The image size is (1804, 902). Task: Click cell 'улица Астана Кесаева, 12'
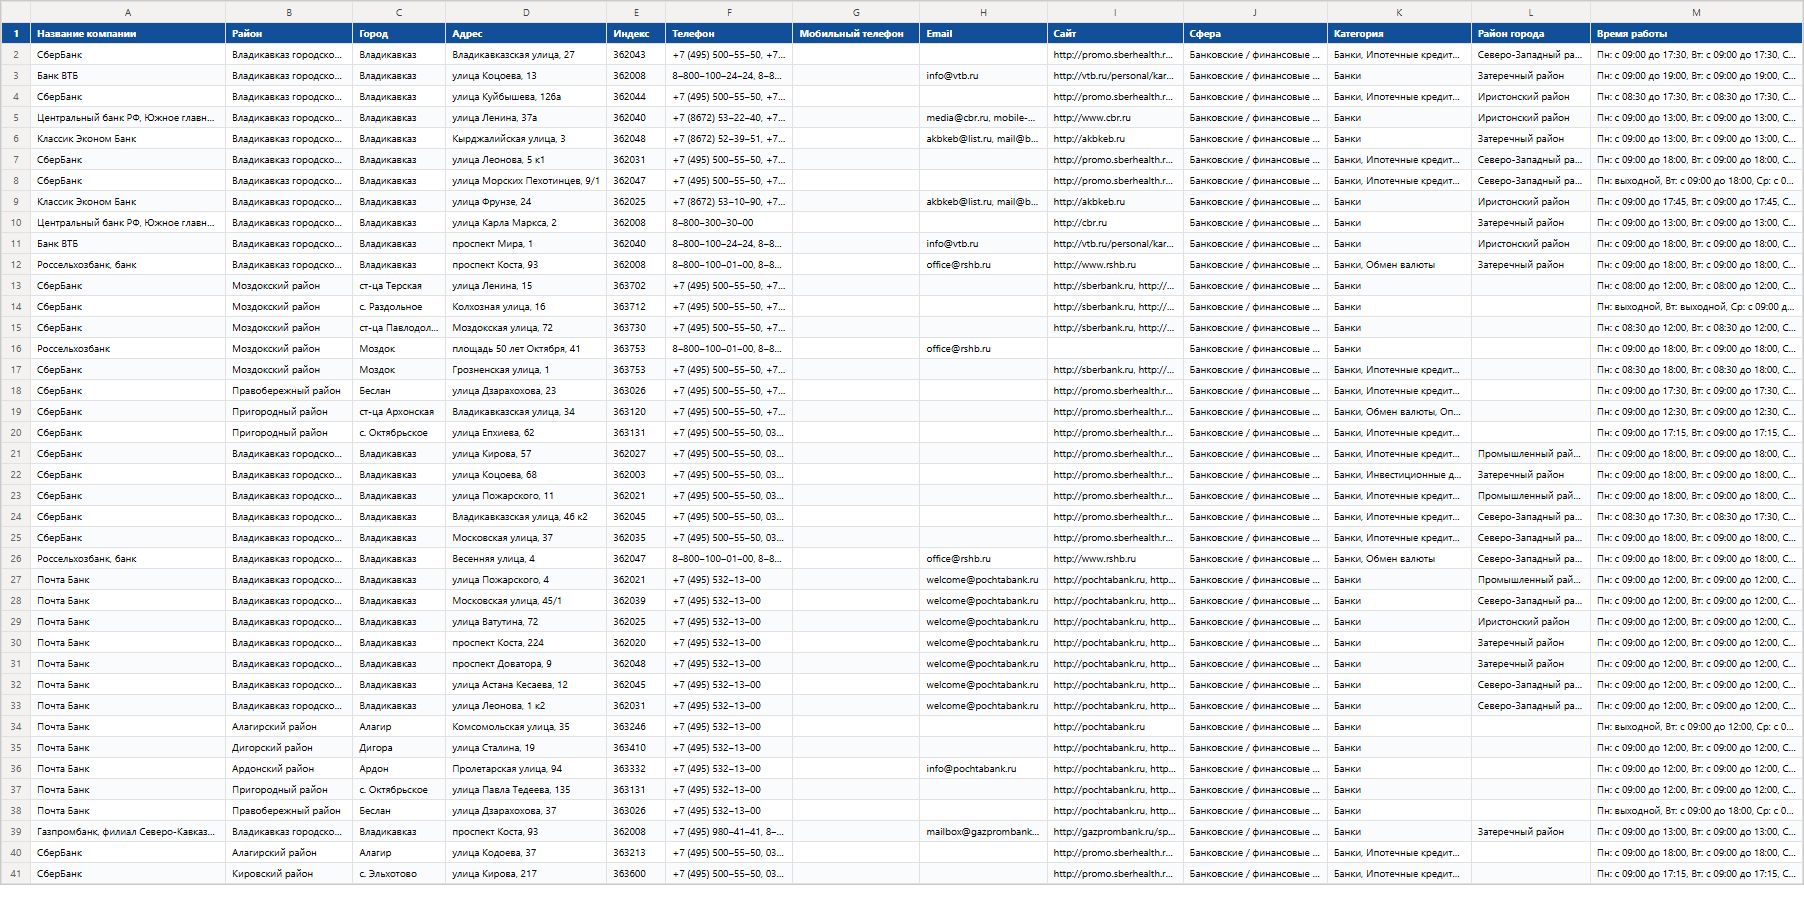[x=526, y=685]
